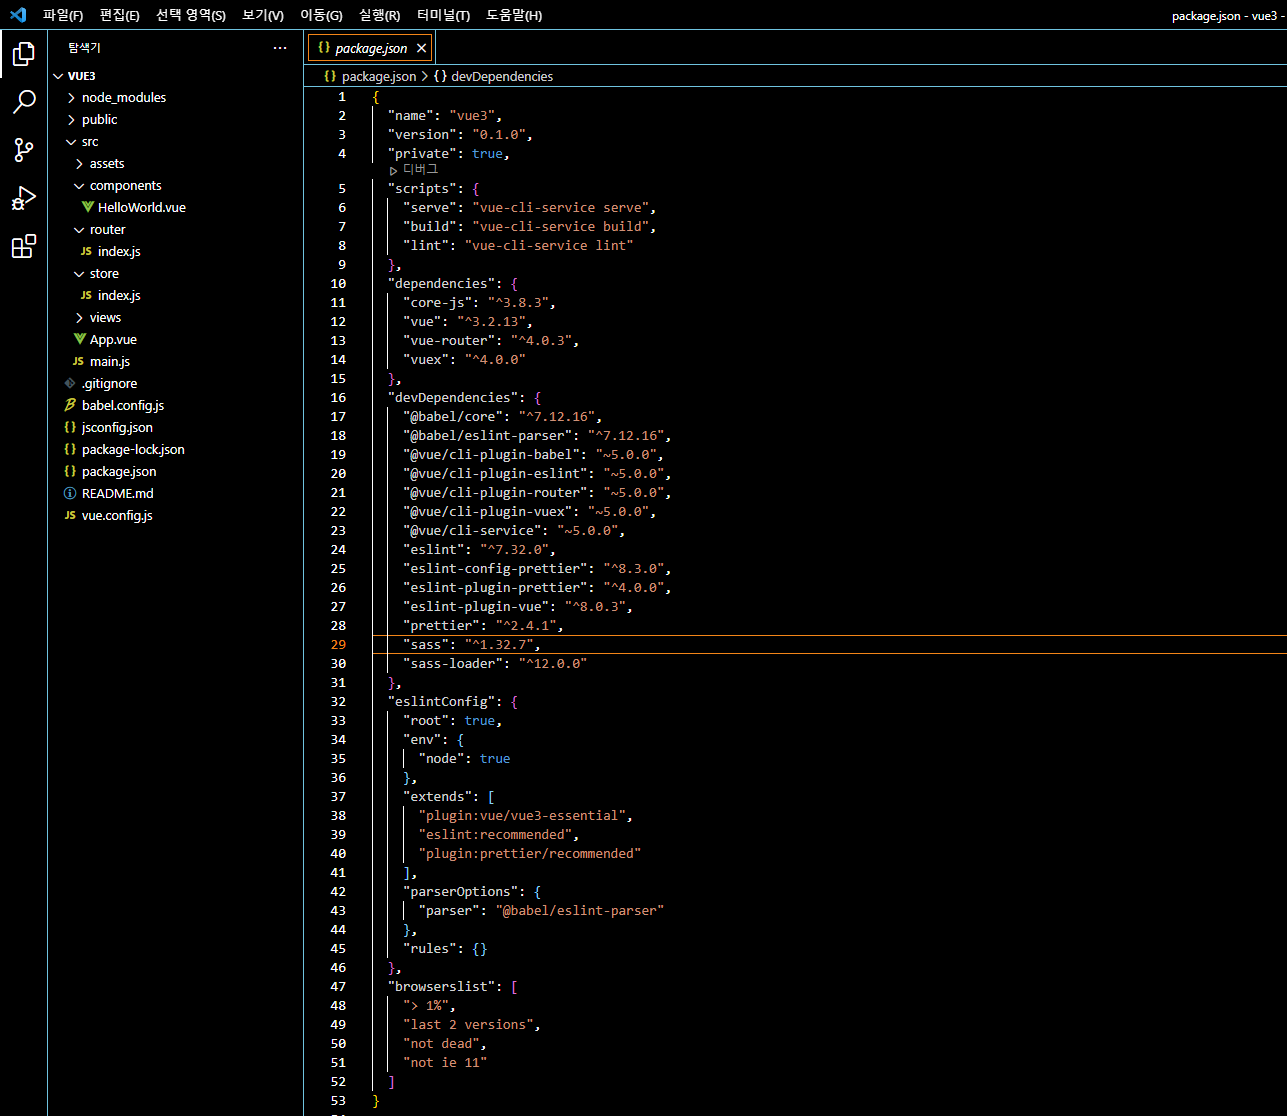1287x1116 pixels.
Task: Open the 이동(G) menu
Action: pos(321,15)
